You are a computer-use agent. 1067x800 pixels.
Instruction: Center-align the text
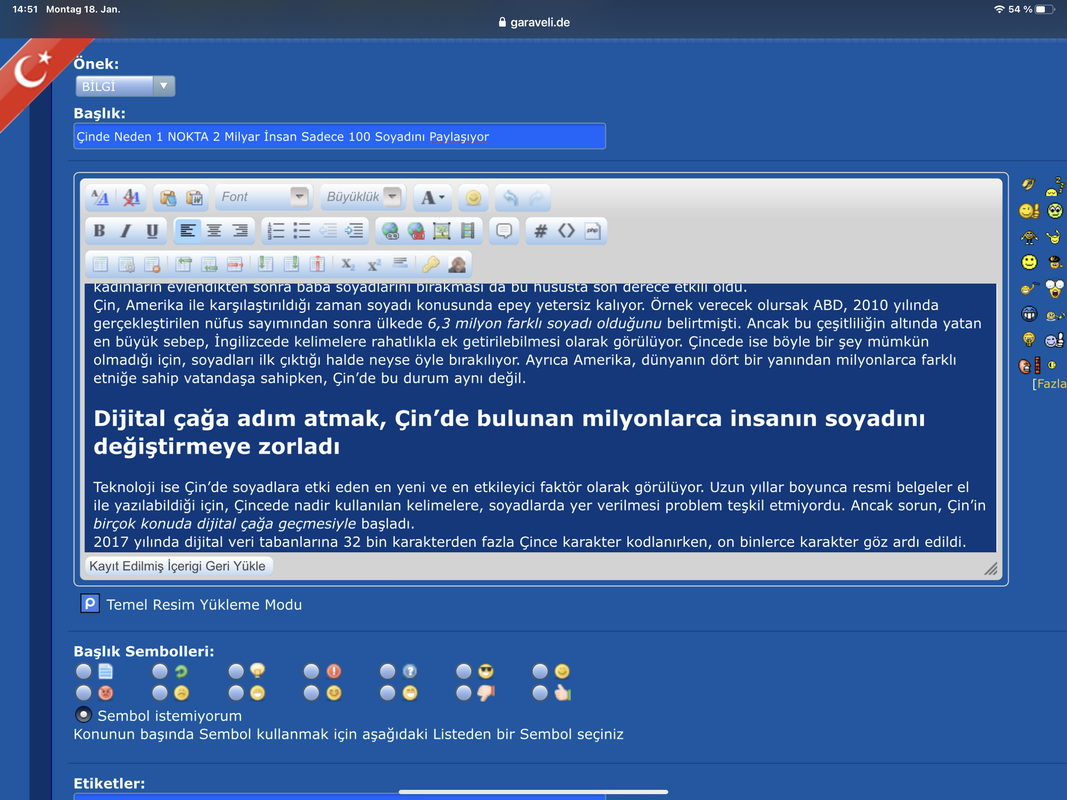(214, 231)
